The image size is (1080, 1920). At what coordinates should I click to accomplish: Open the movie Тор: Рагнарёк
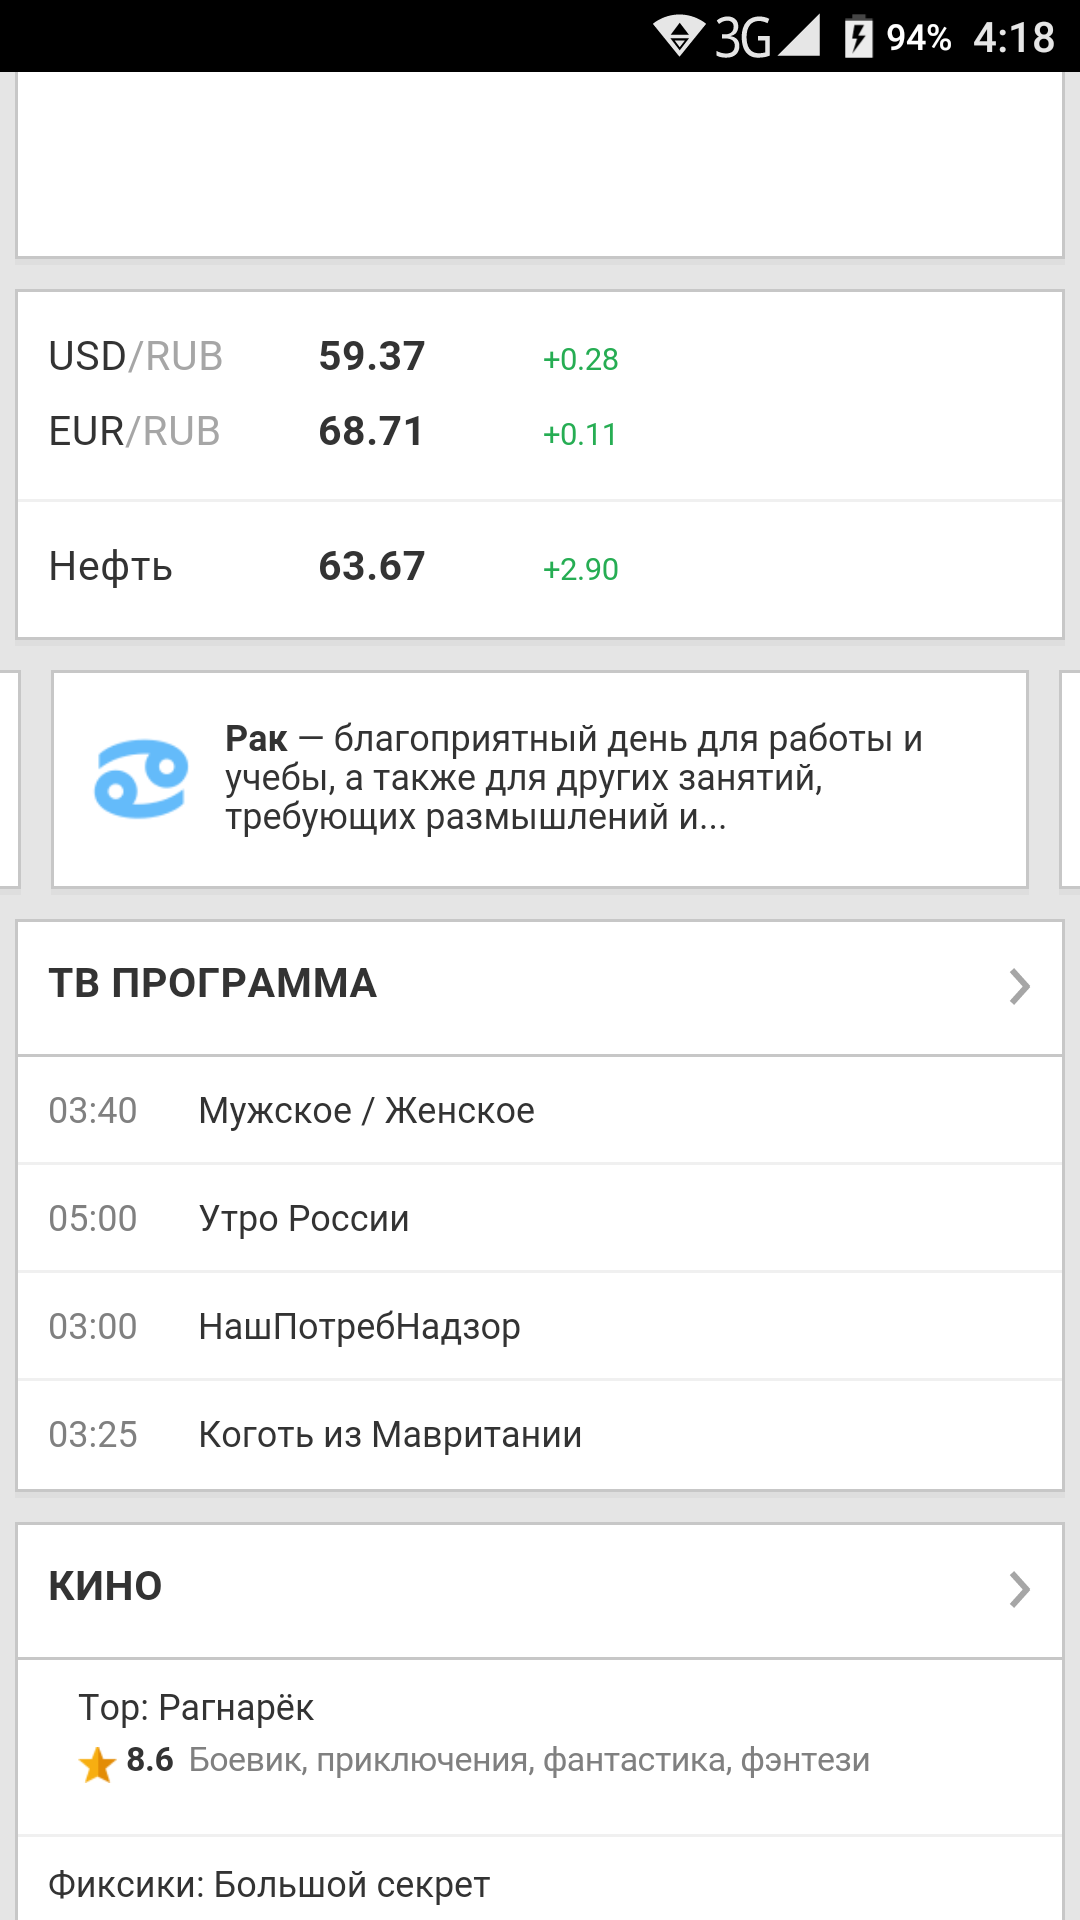tap(197, 1708)
